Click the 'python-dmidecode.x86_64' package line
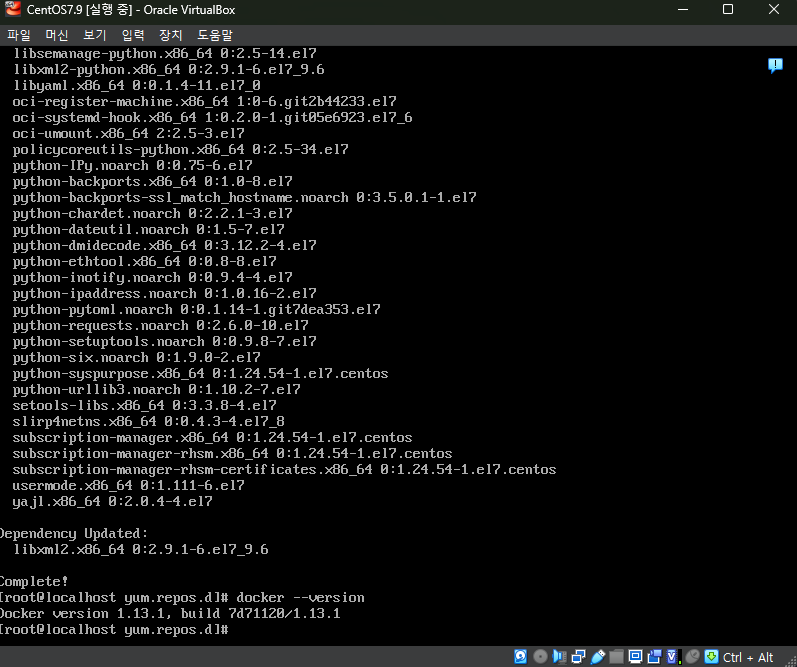This screenshot has height=667, width=797. 164,245
